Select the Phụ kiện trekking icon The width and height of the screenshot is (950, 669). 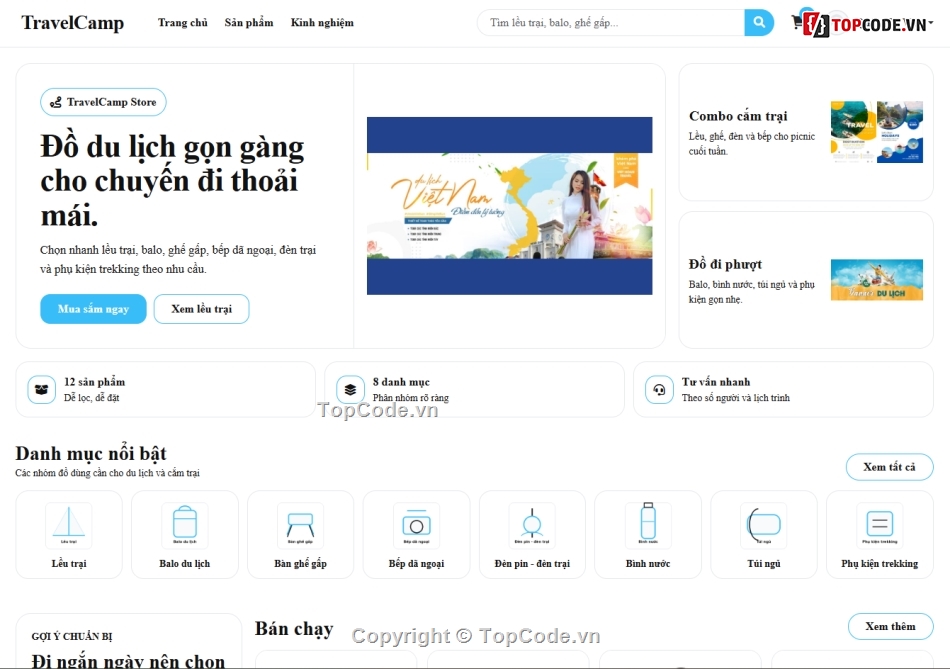[x=880, y=525]
